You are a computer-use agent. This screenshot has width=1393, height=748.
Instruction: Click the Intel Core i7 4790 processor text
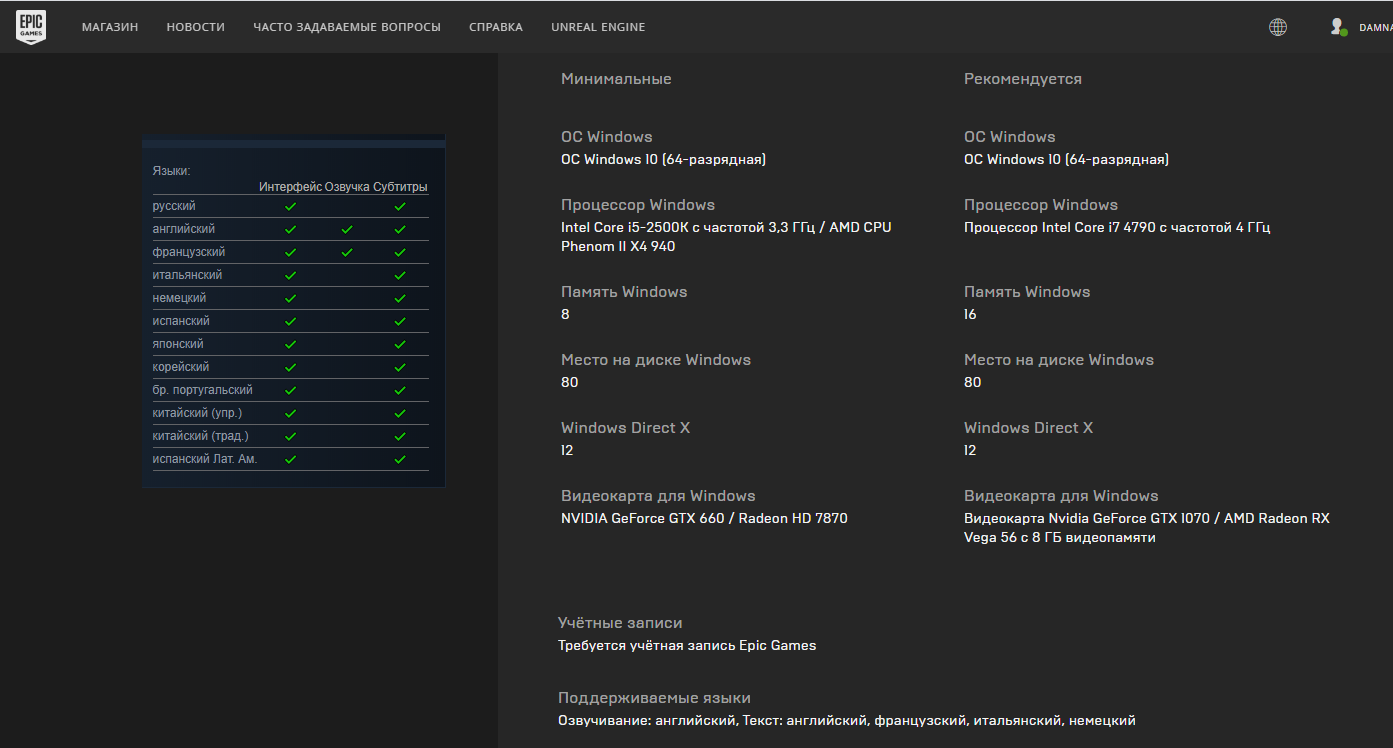coord(1117,227)
